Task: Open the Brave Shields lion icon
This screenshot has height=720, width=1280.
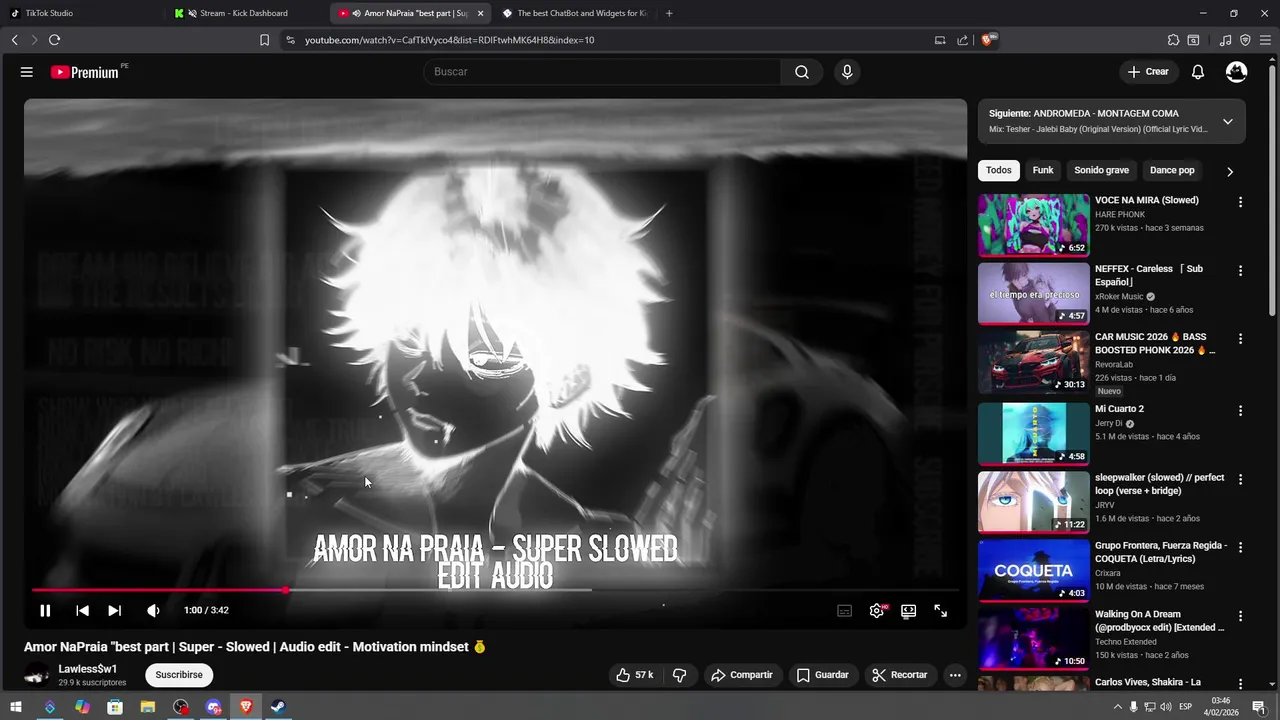Action: pyautogui.click(x=988, y=40)
